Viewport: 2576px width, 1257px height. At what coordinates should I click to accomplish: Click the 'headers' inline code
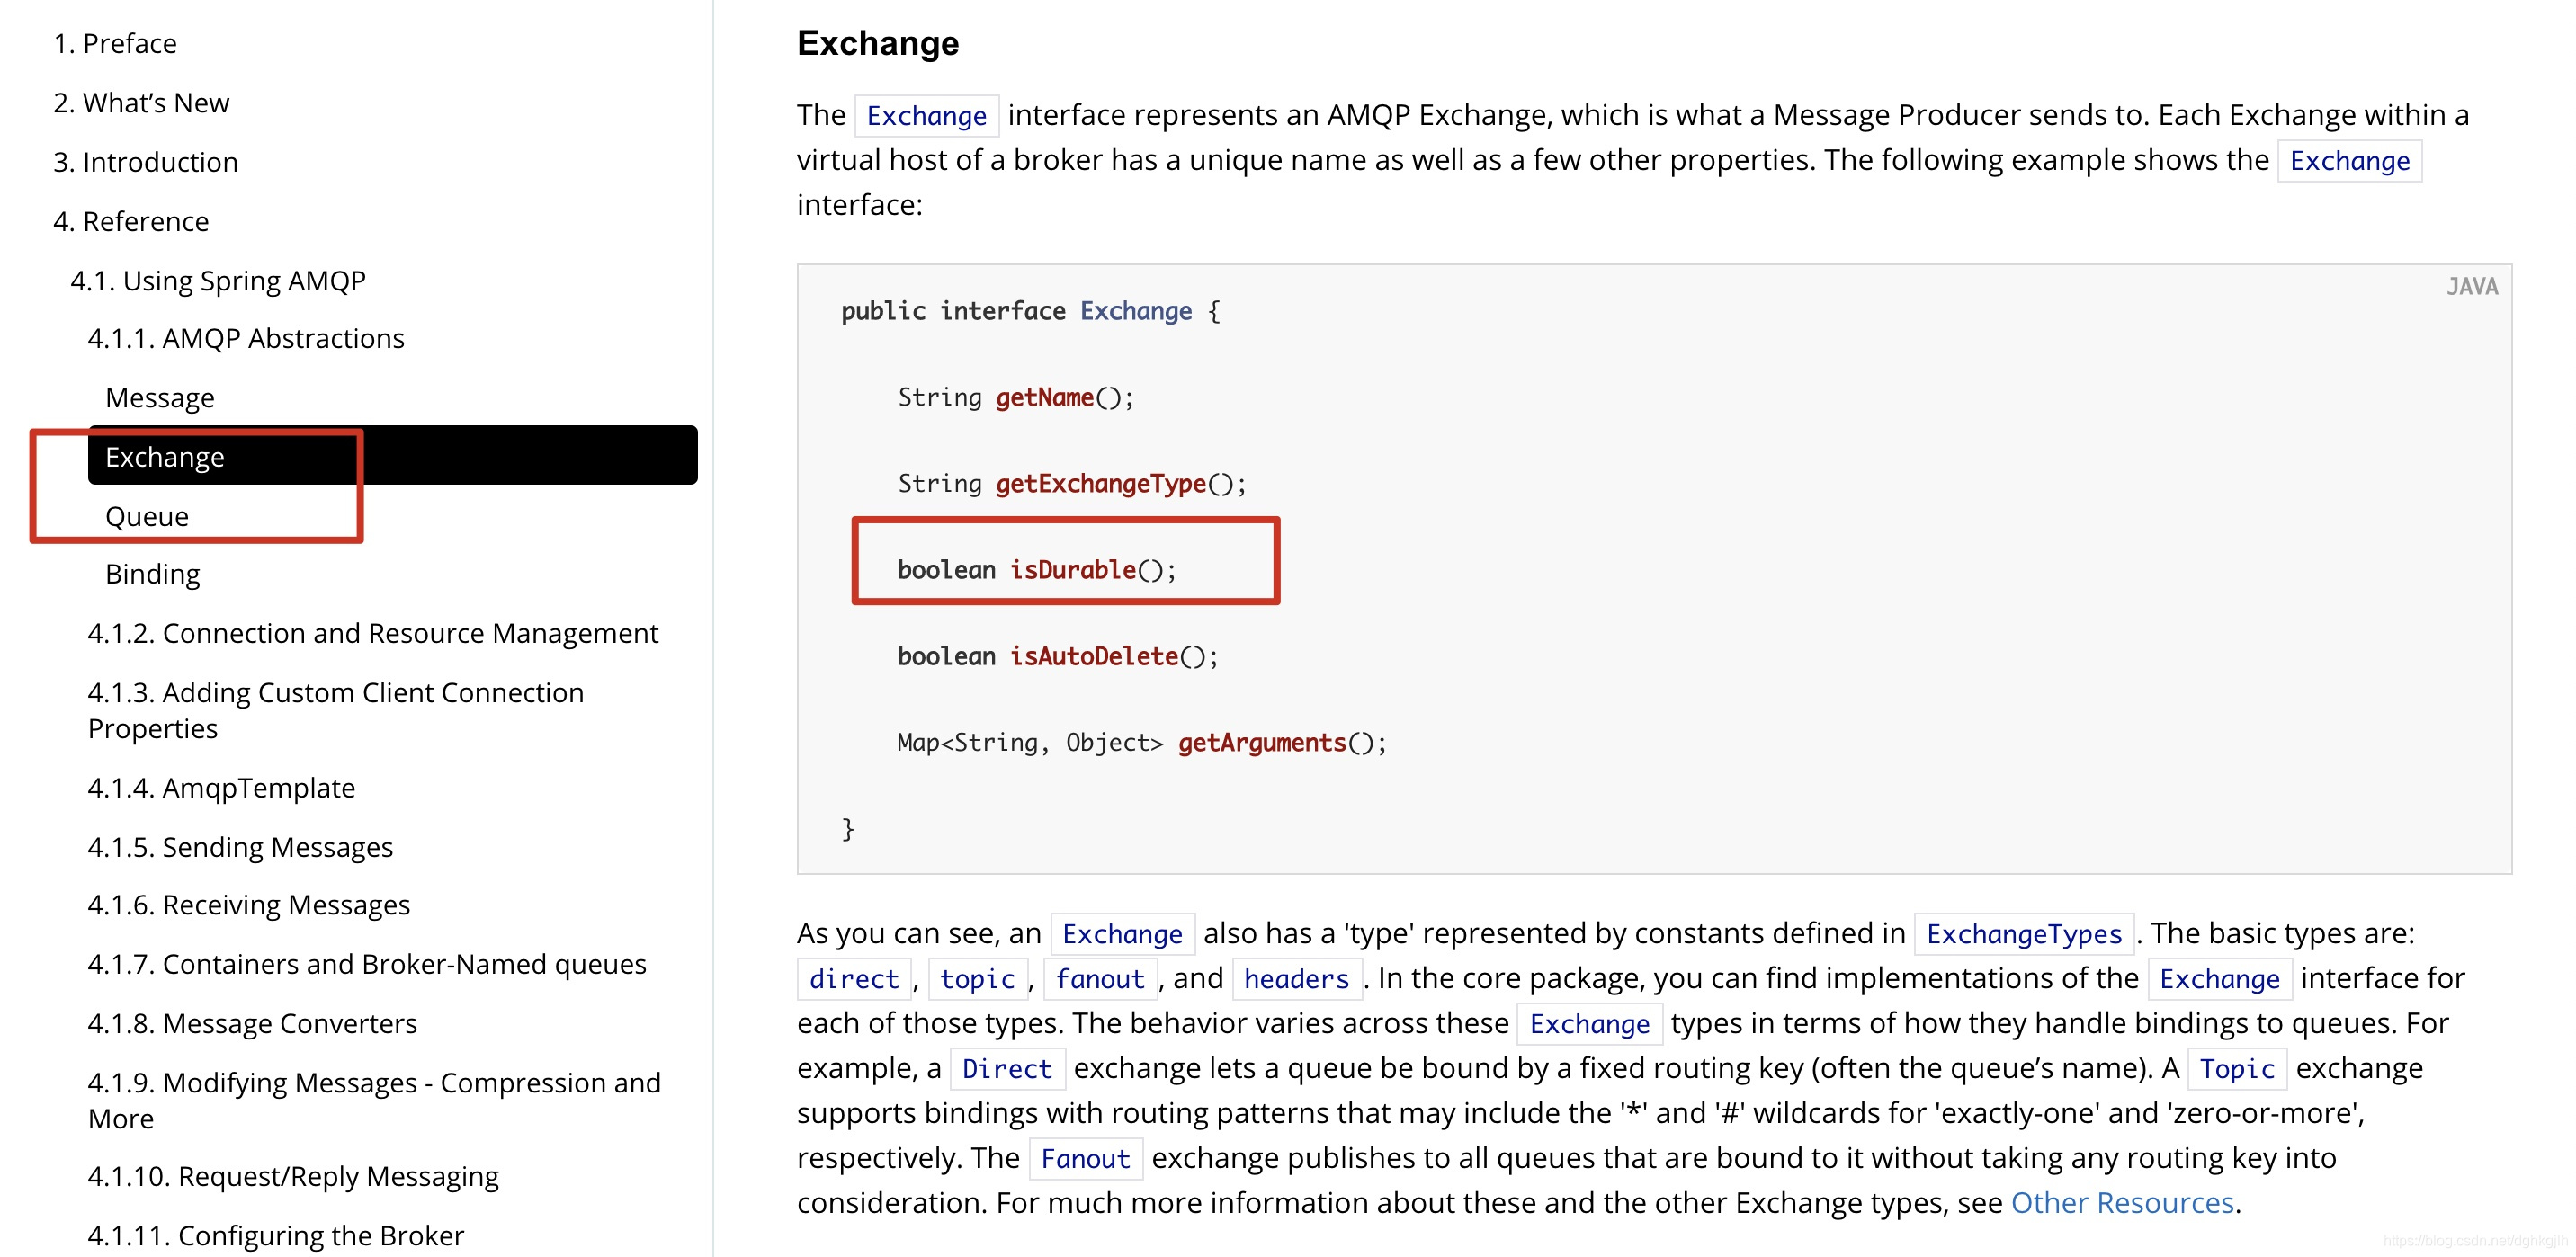[x=1296, y=979]
